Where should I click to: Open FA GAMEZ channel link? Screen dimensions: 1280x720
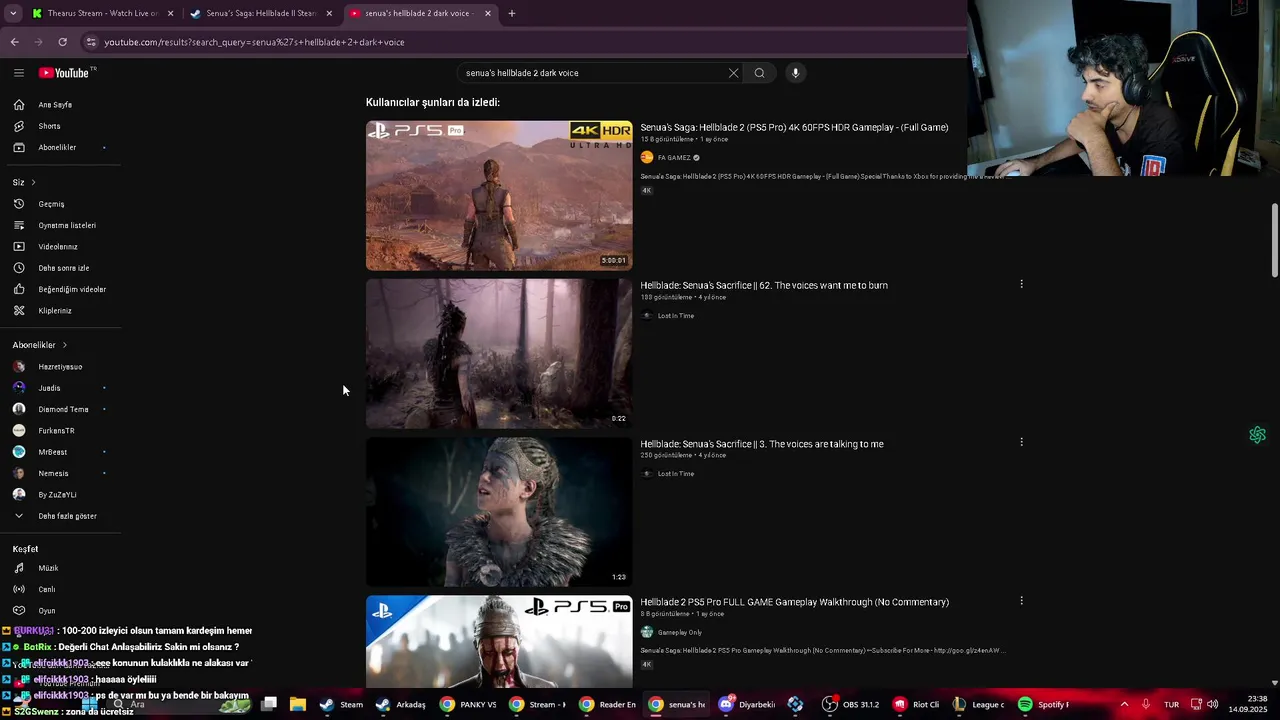click(674, 157)
